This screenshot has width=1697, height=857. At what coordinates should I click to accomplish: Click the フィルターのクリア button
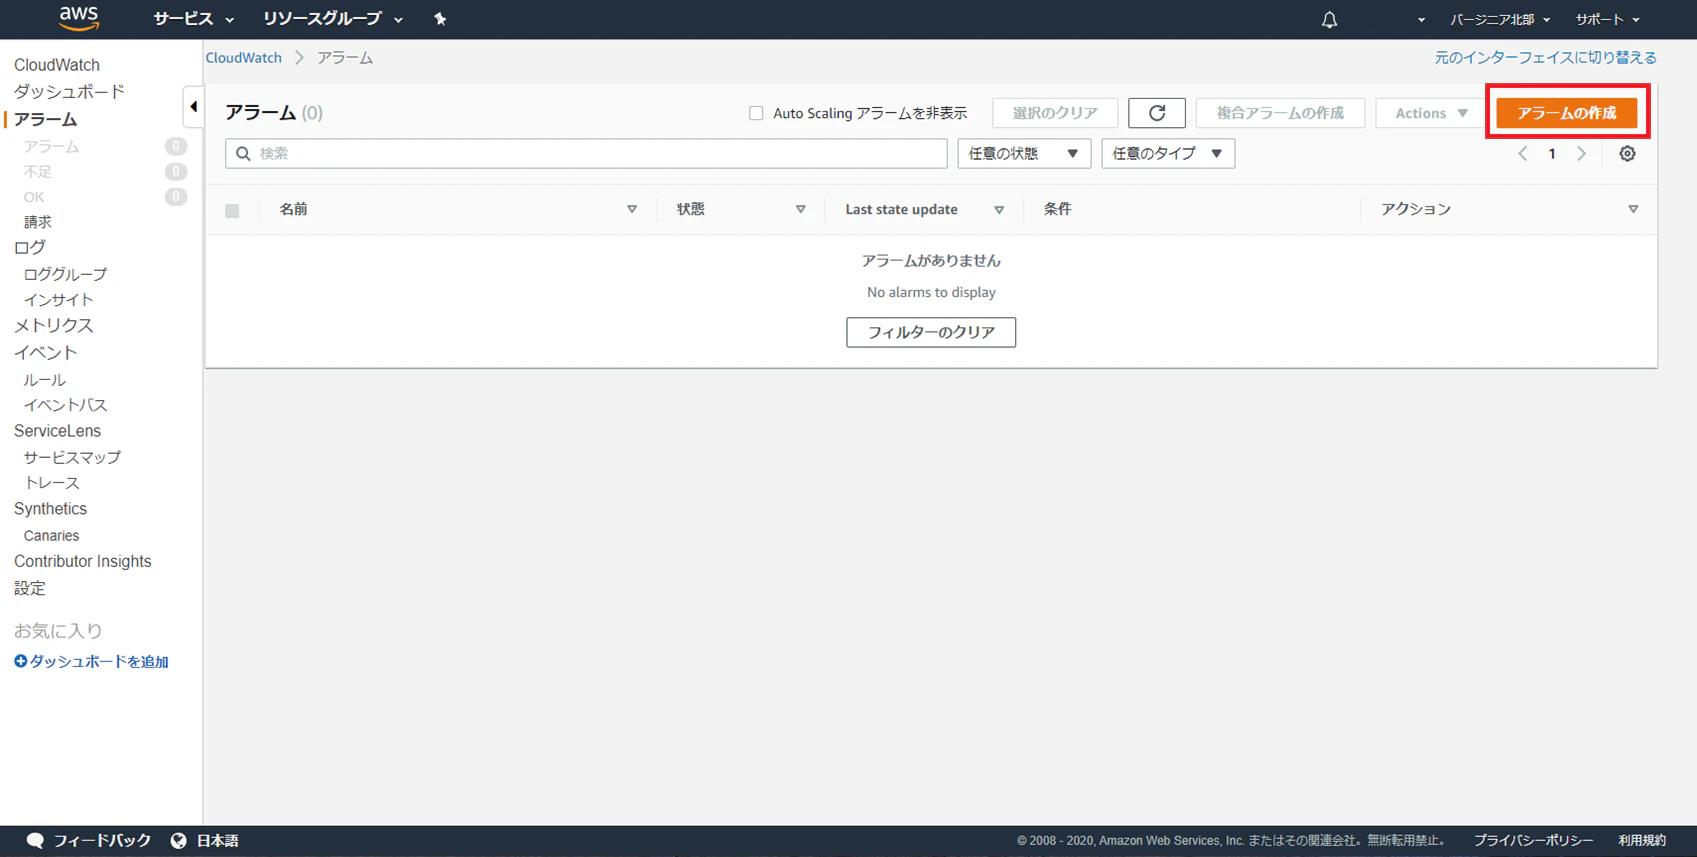[x=931, y=332]
